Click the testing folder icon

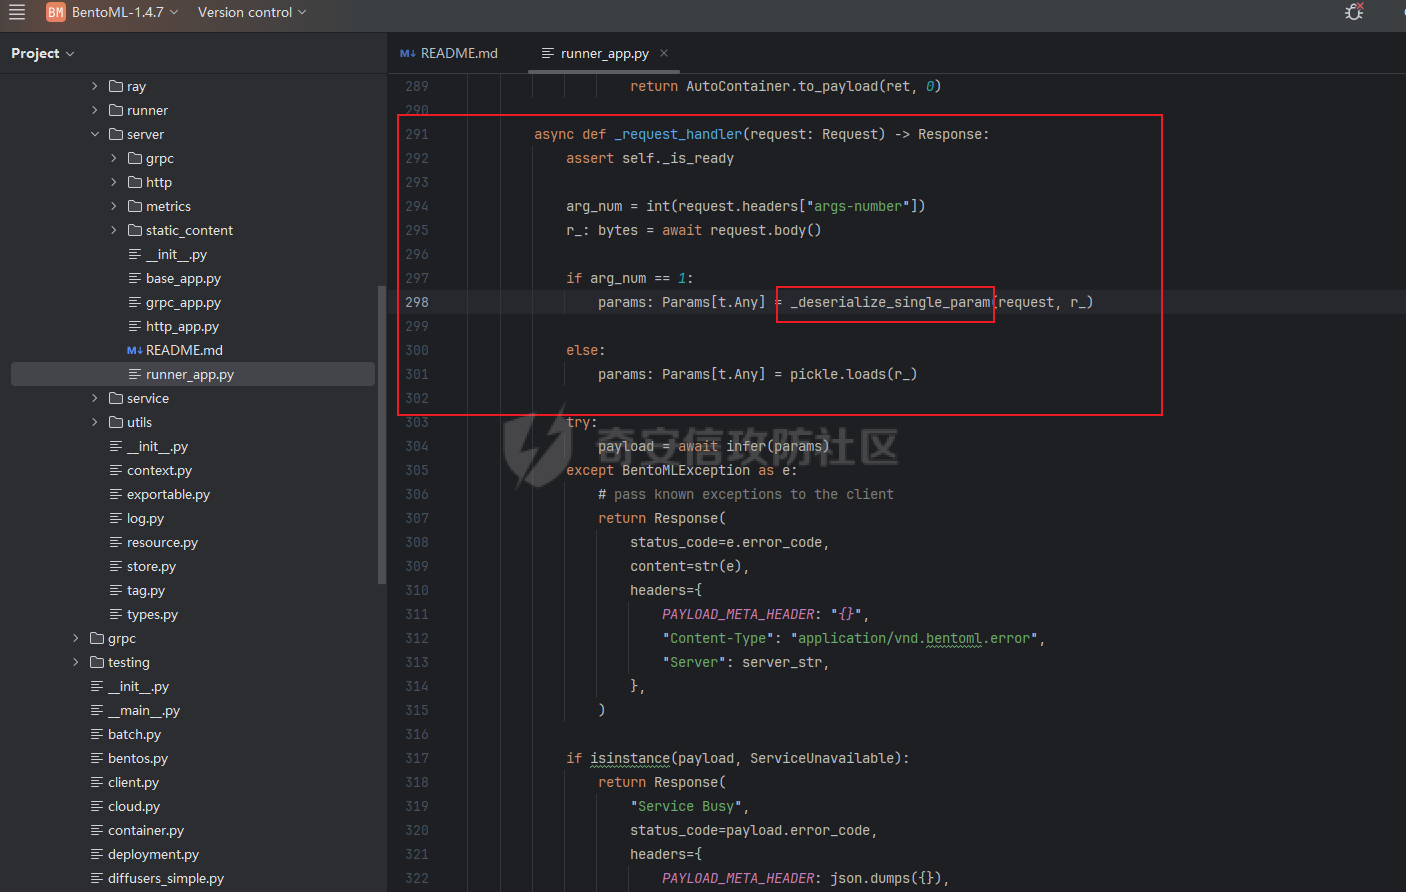pos(97,662)
